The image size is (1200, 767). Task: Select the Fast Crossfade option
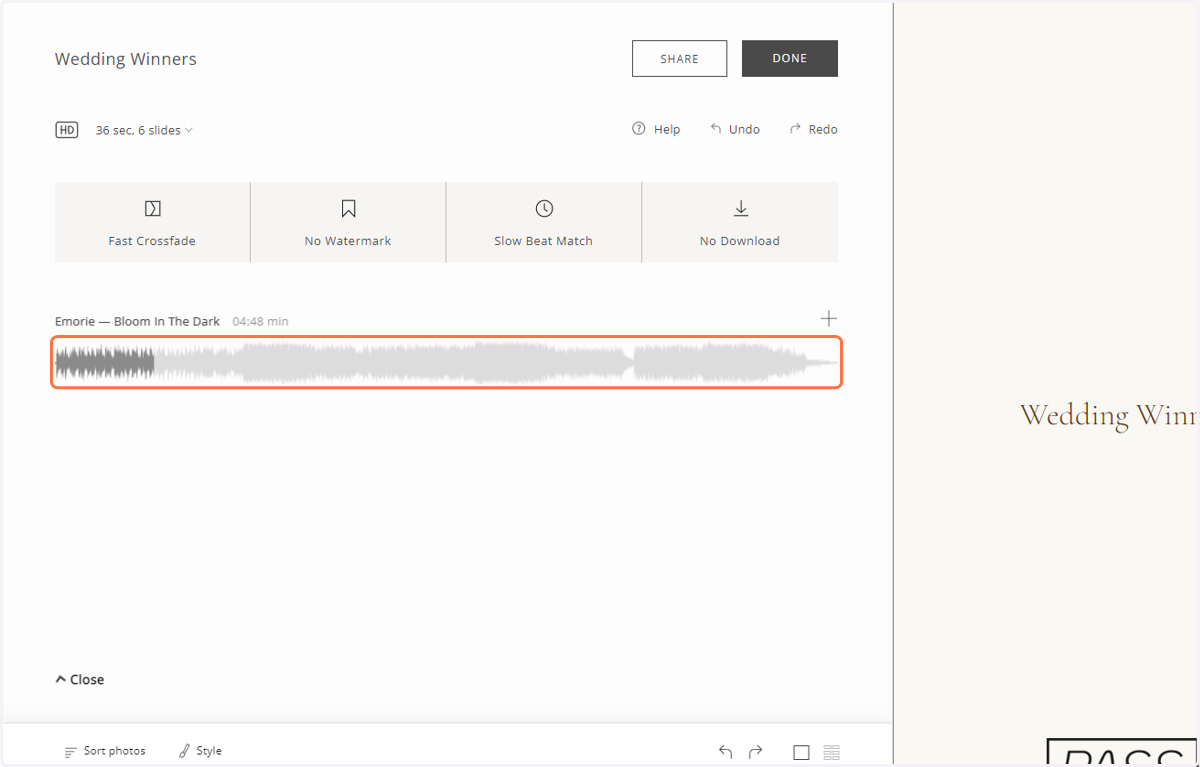pyautogui.click(x=152, y=222)
